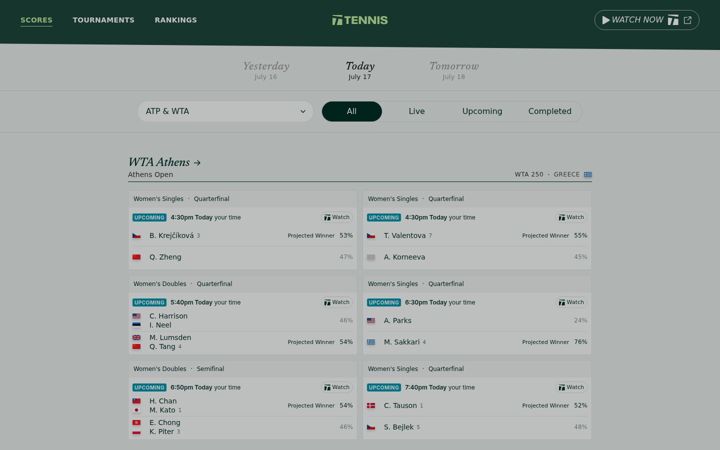Screen dimensions: 720x450
Task: Click M. Kato player name
Action: (x=163, y=410)
